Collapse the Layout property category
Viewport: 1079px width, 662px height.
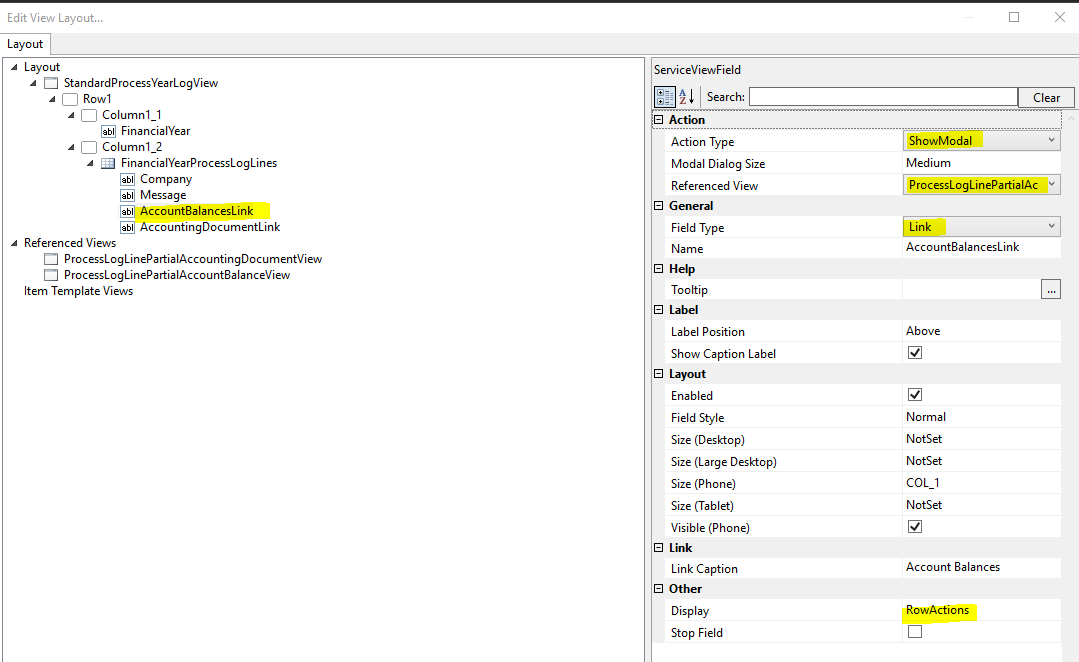point(659,374)
